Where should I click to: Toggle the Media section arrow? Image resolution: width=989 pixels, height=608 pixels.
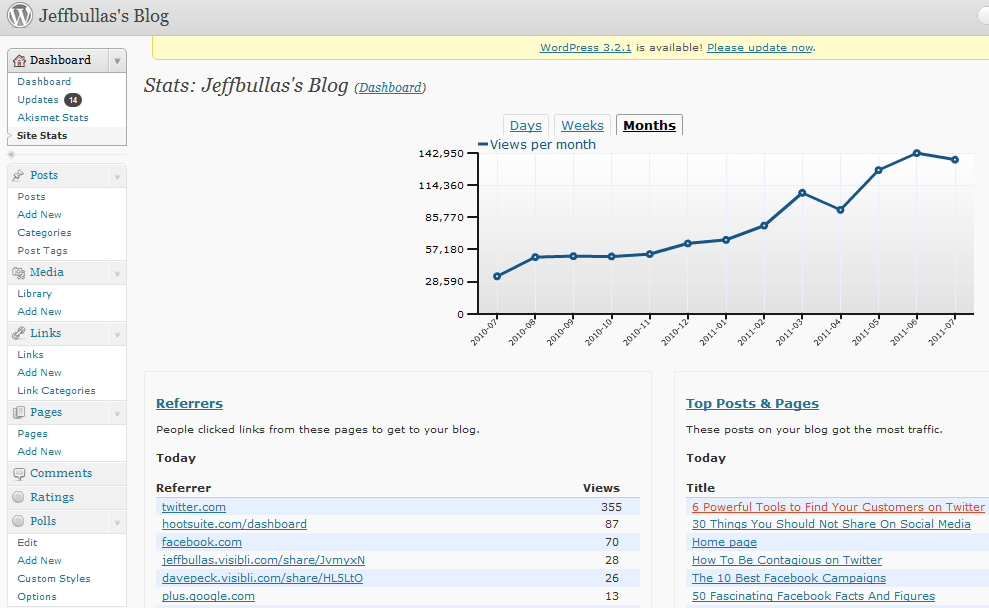[x=117, y=274]
